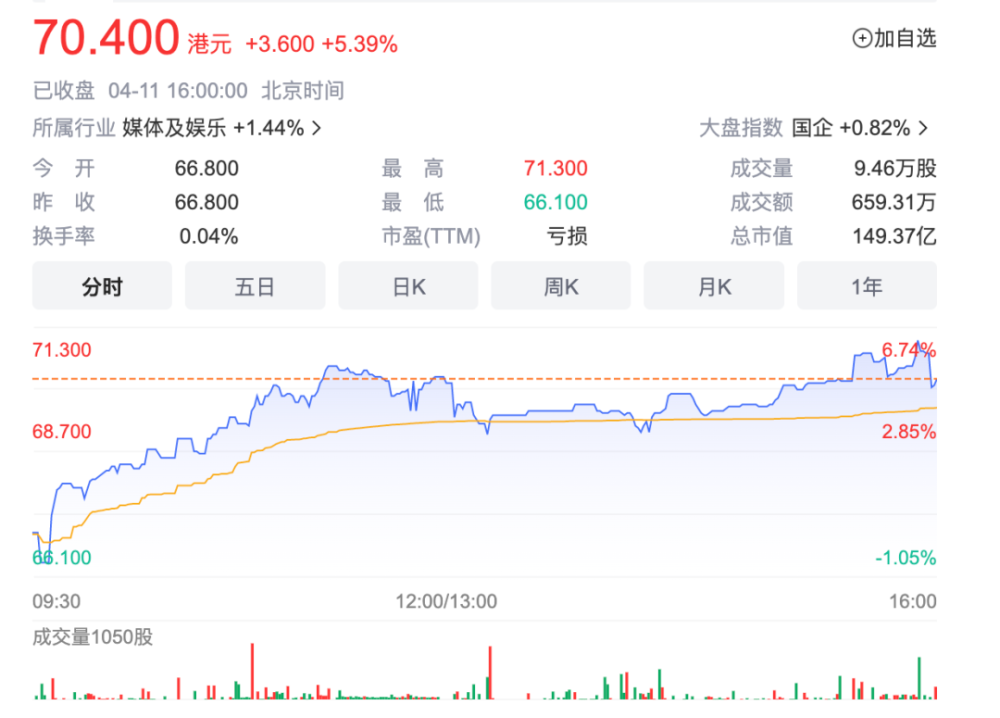
Task: Click the plus icon beside 加自选
Action: 862,38
